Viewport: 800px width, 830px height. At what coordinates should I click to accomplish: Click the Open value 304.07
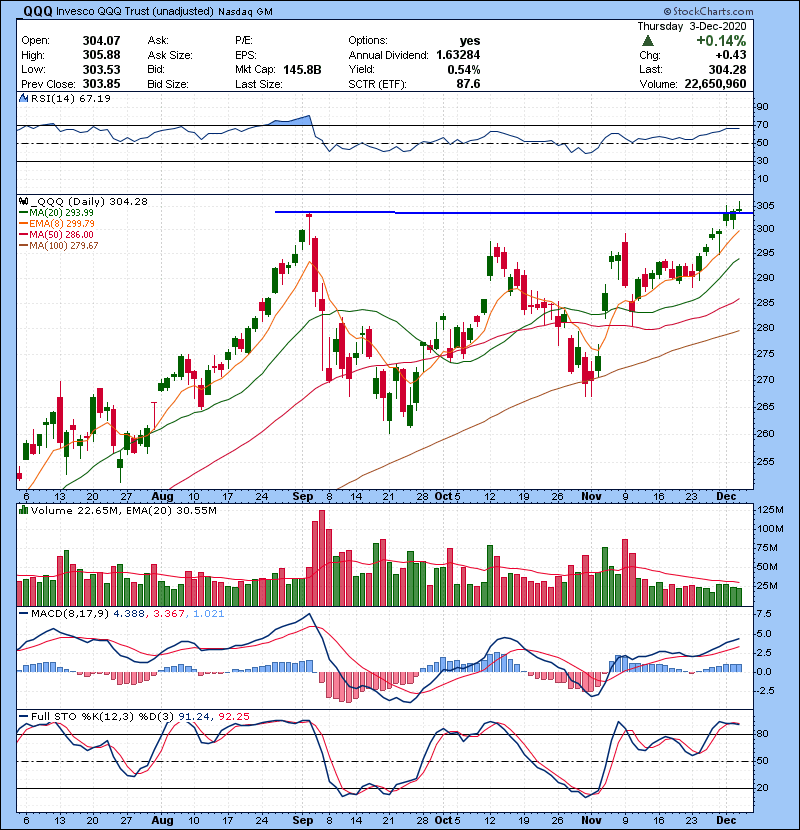point(102,41)
